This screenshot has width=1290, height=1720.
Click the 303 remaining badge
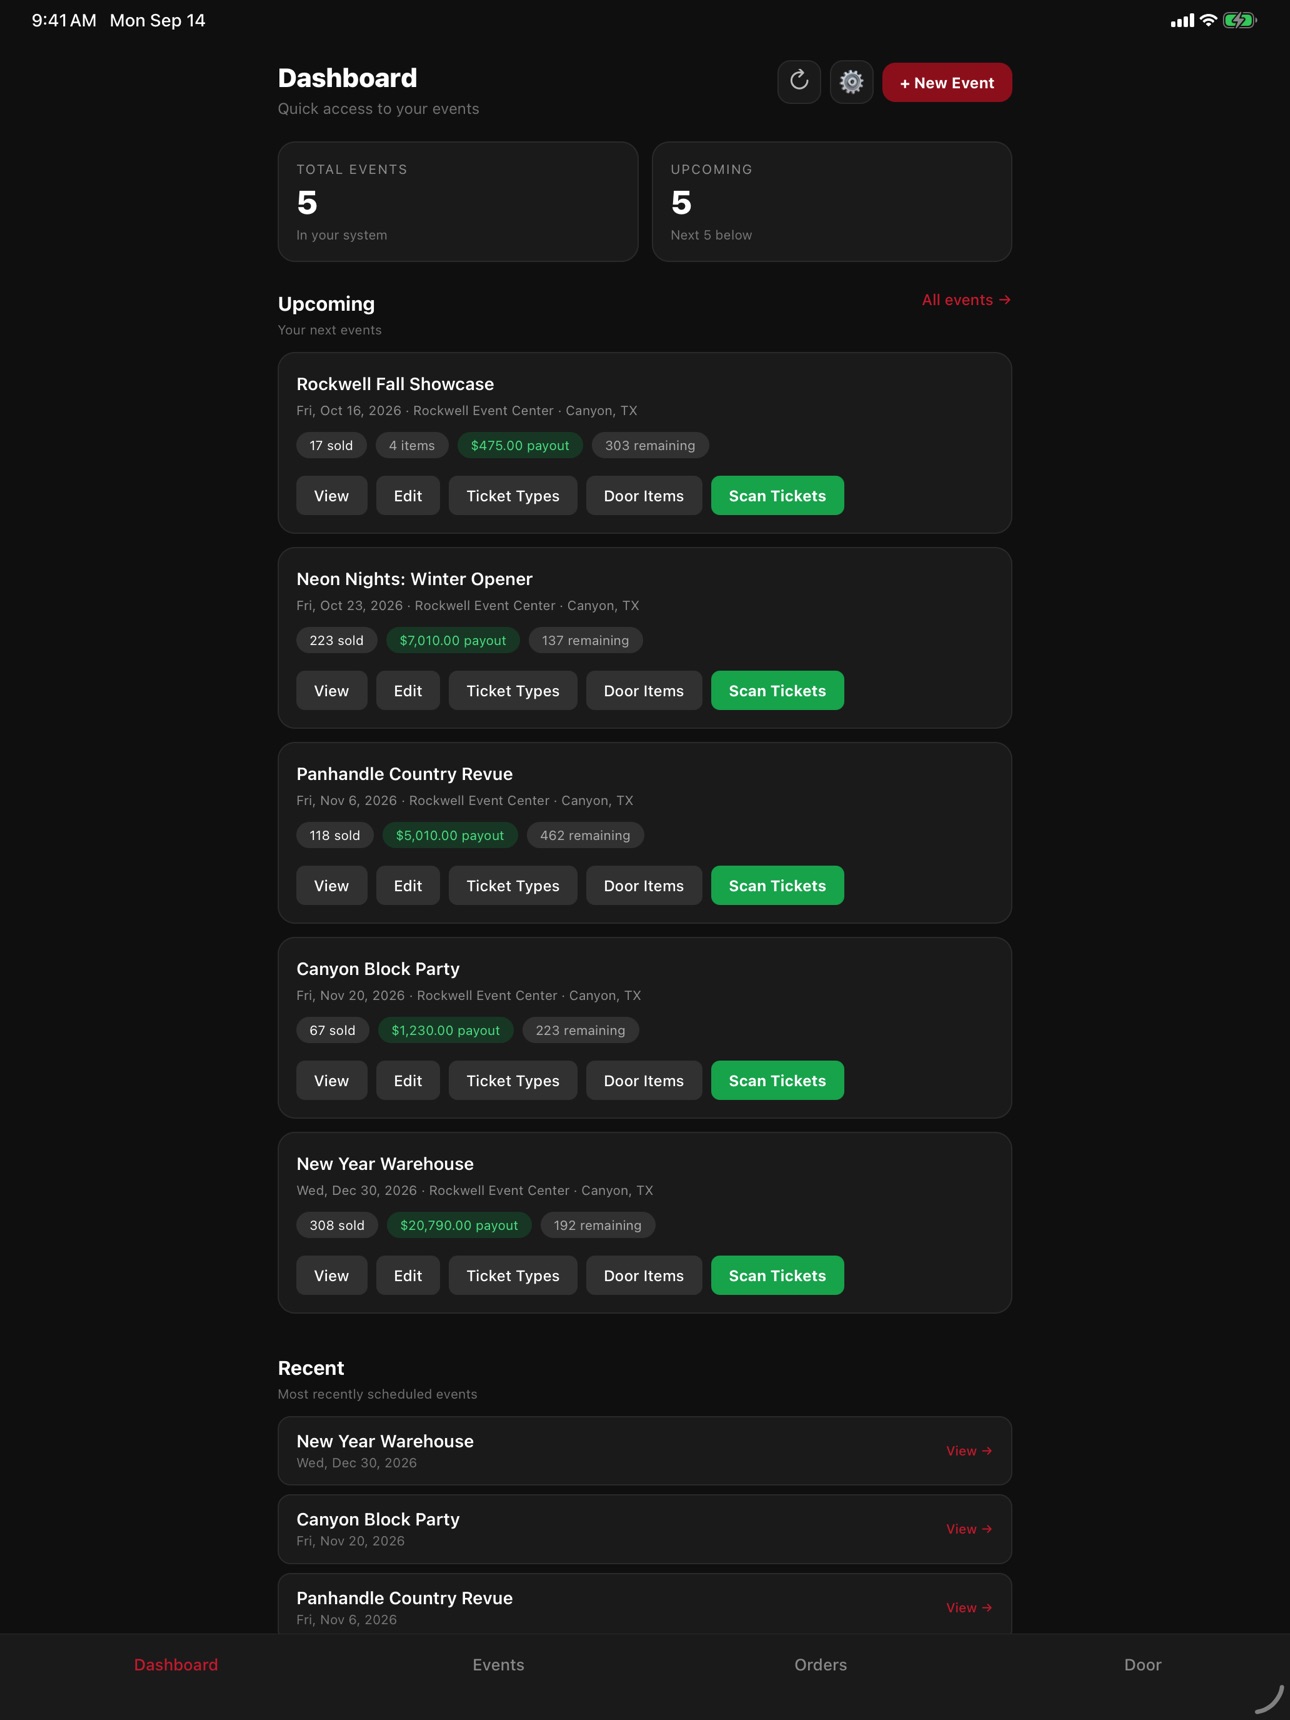click(650, 446)
